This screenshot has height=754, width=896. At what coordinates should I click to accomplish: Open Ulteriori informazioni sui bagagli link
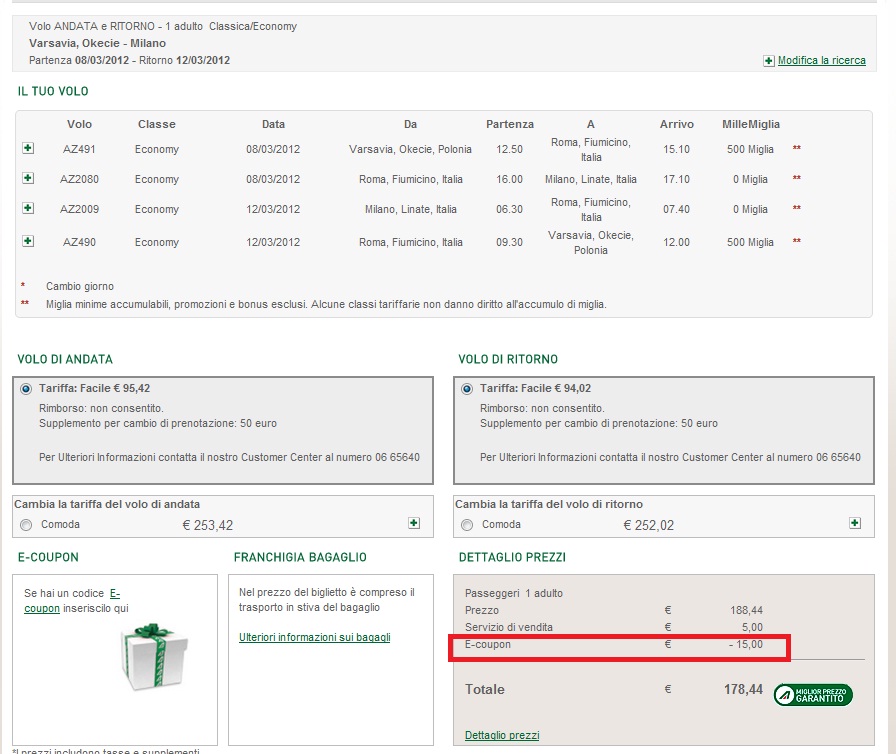pos(314,637)
